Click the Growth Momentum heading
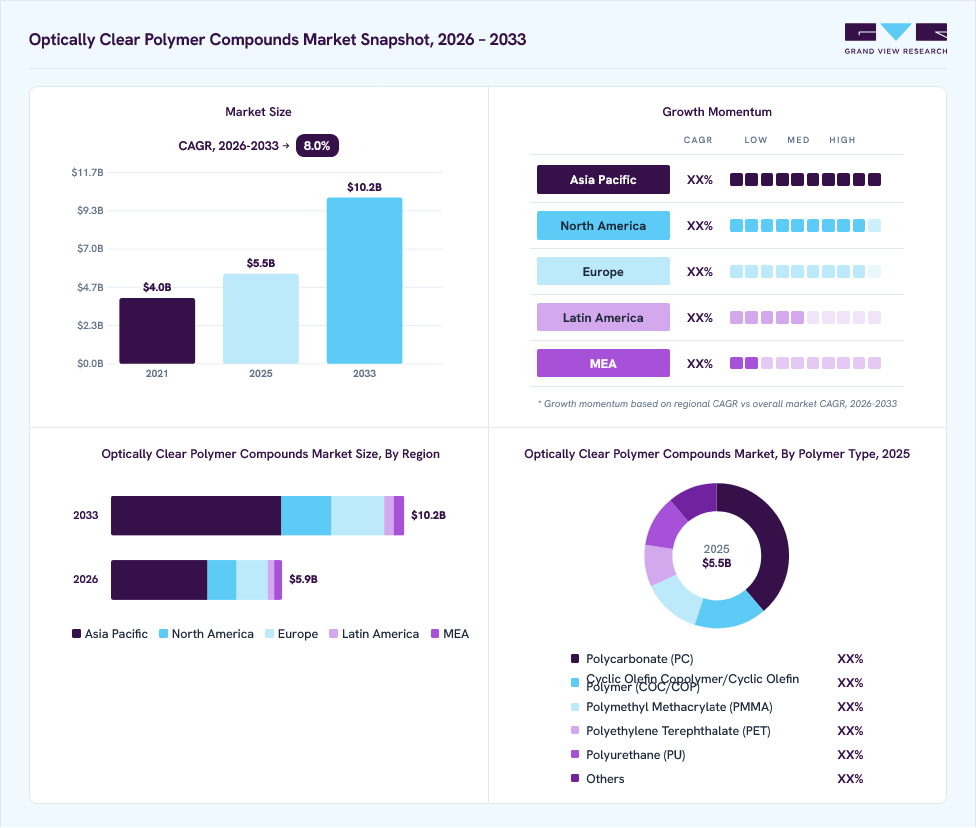The image size is (976, 828). coord(717,112)
